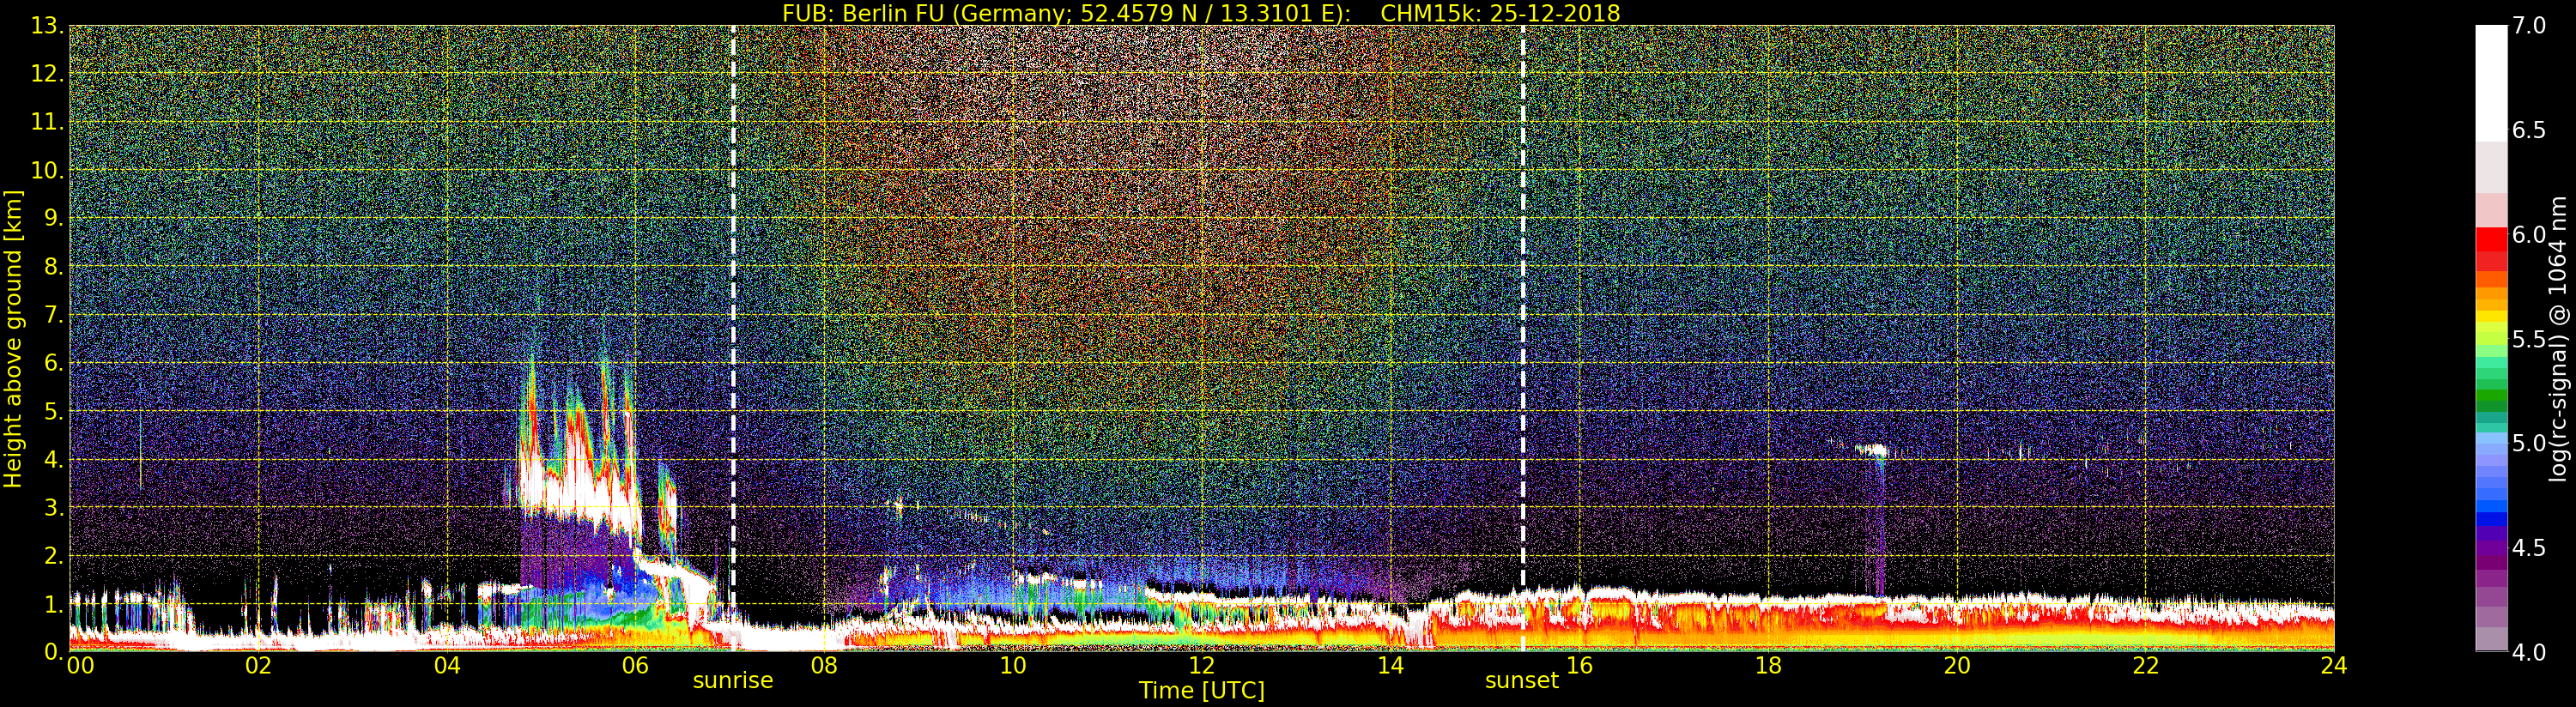
Task: Click the height axis tick for 2 km
Action: 52,555
